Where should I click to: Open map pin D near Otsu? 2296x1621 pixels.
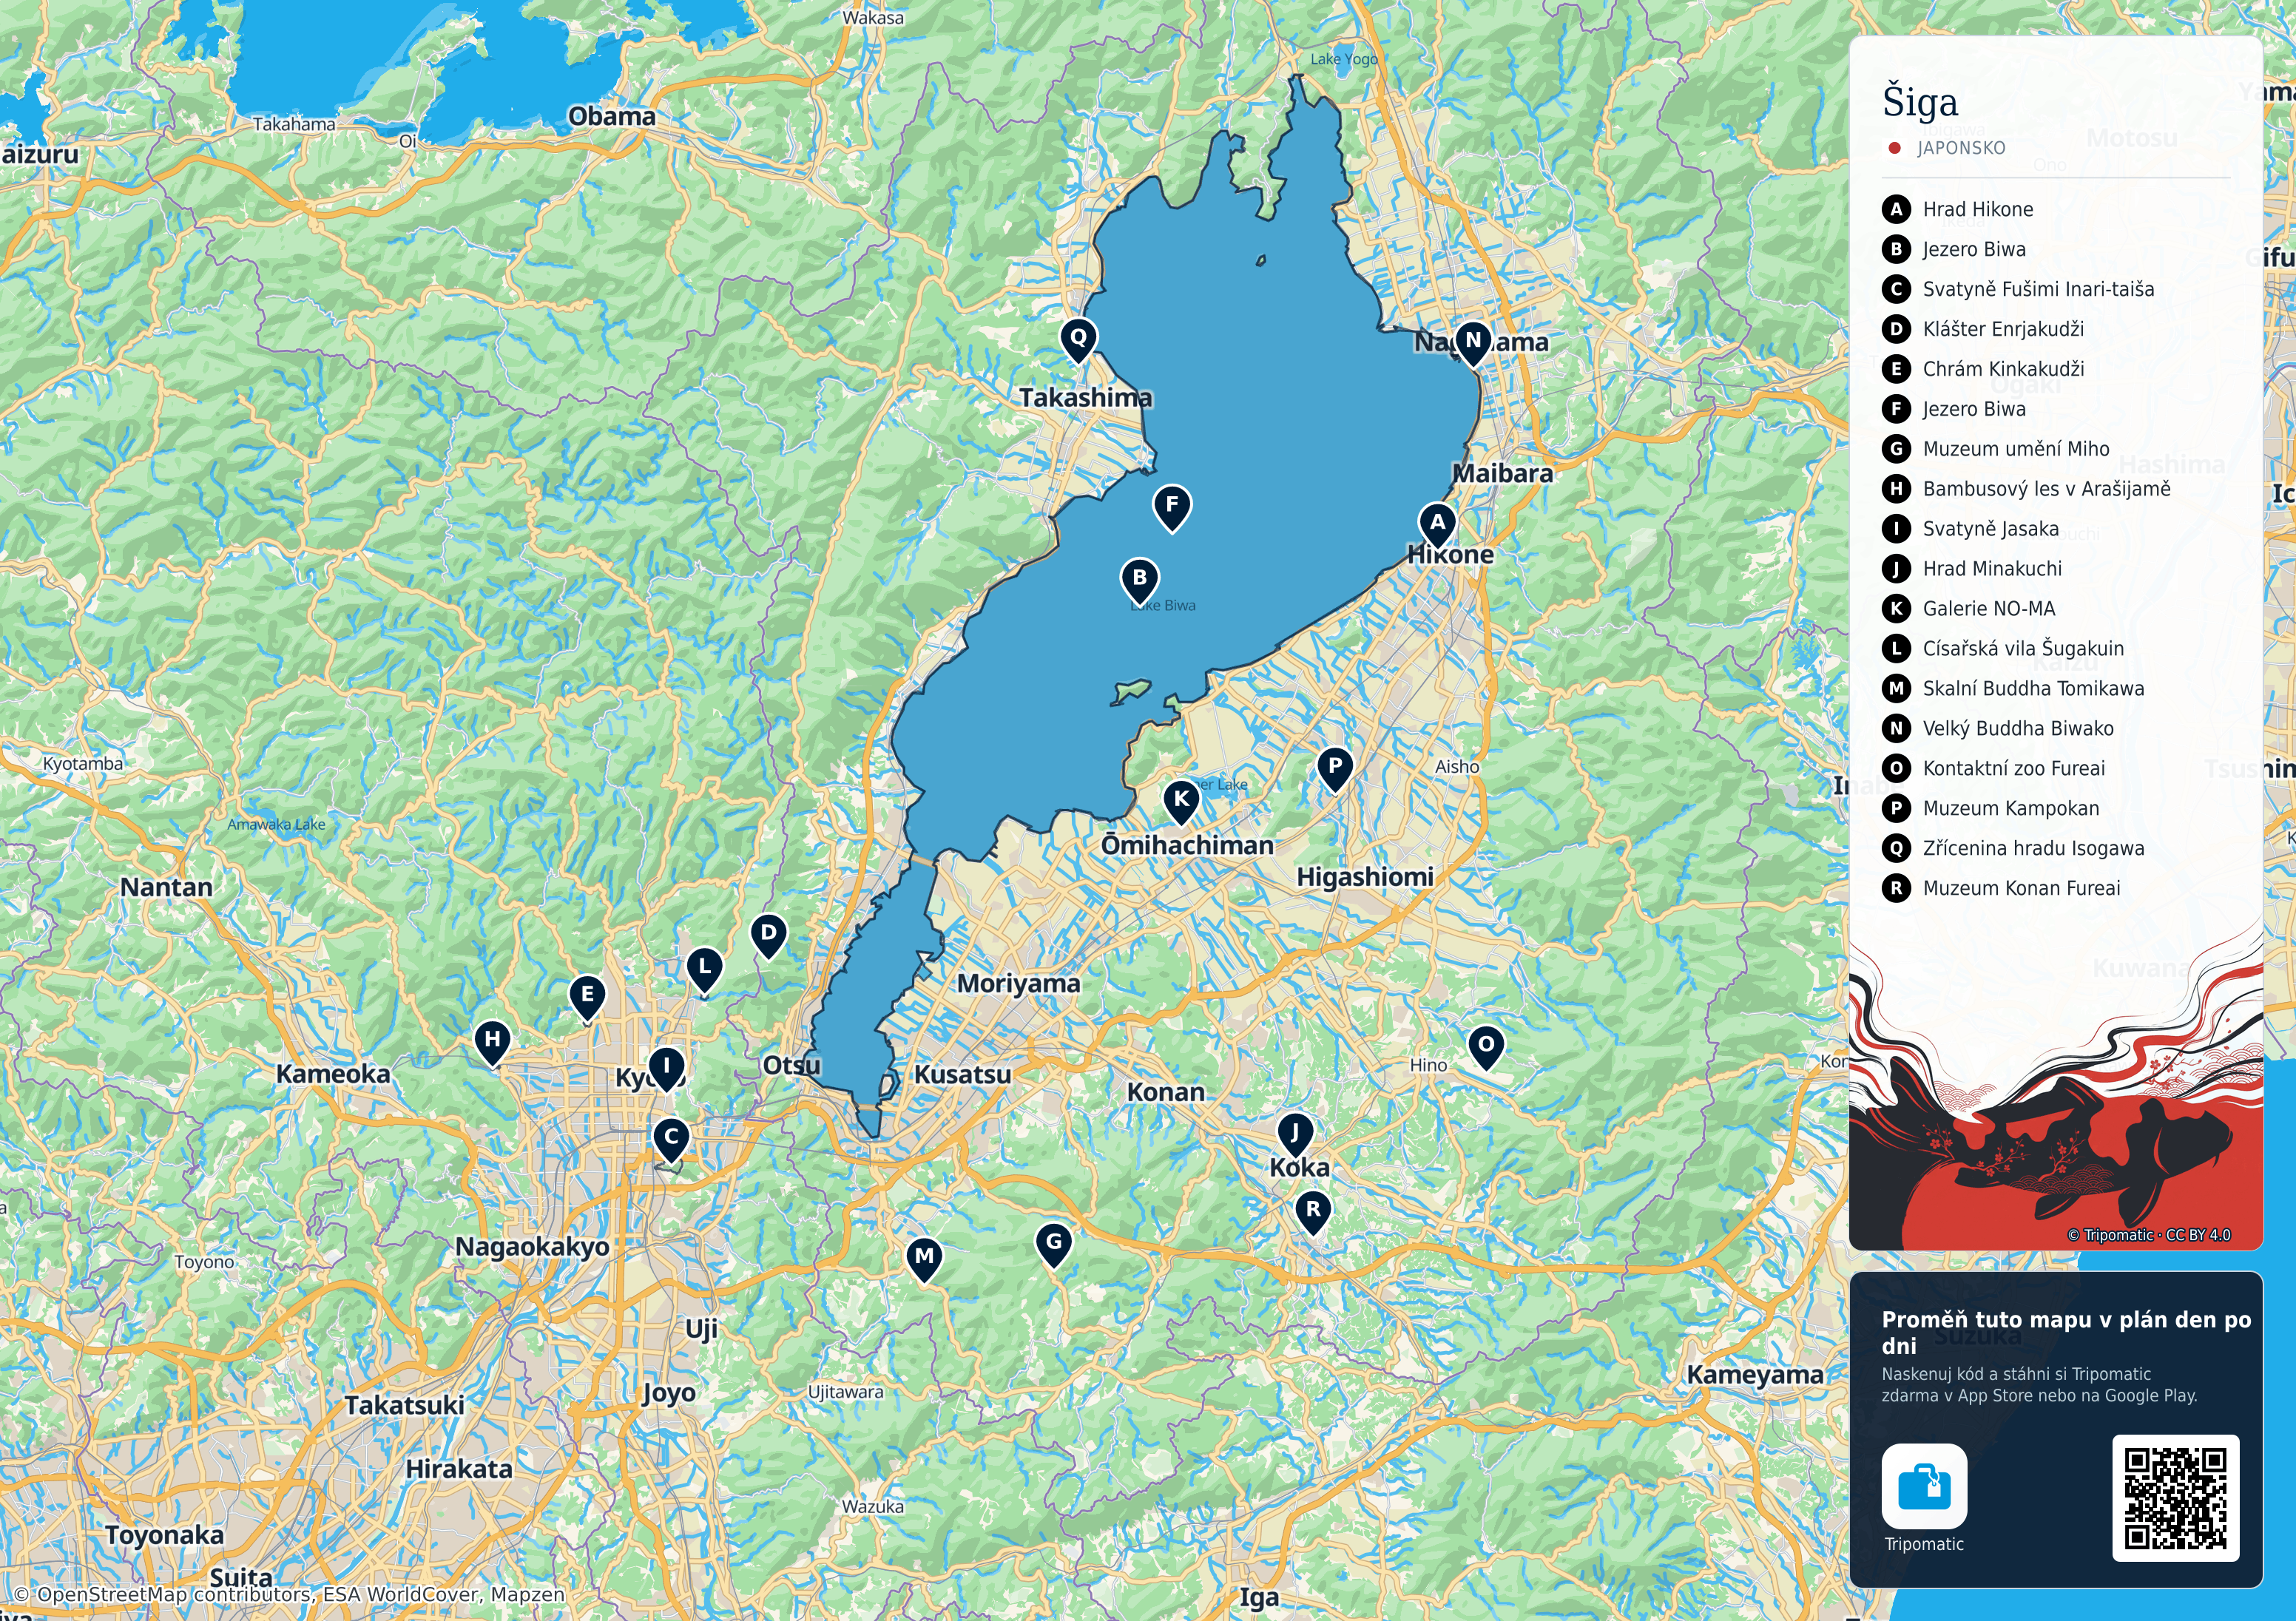(768, 937)
